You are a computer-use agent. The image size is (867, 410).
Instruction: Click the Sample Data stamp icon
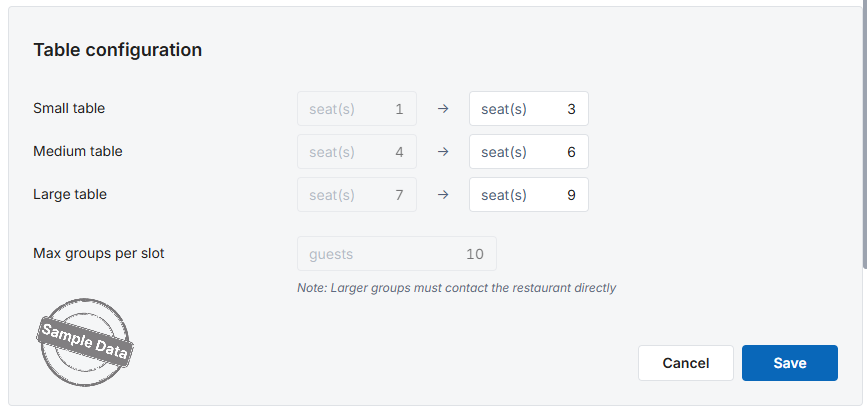pos(85,342)
